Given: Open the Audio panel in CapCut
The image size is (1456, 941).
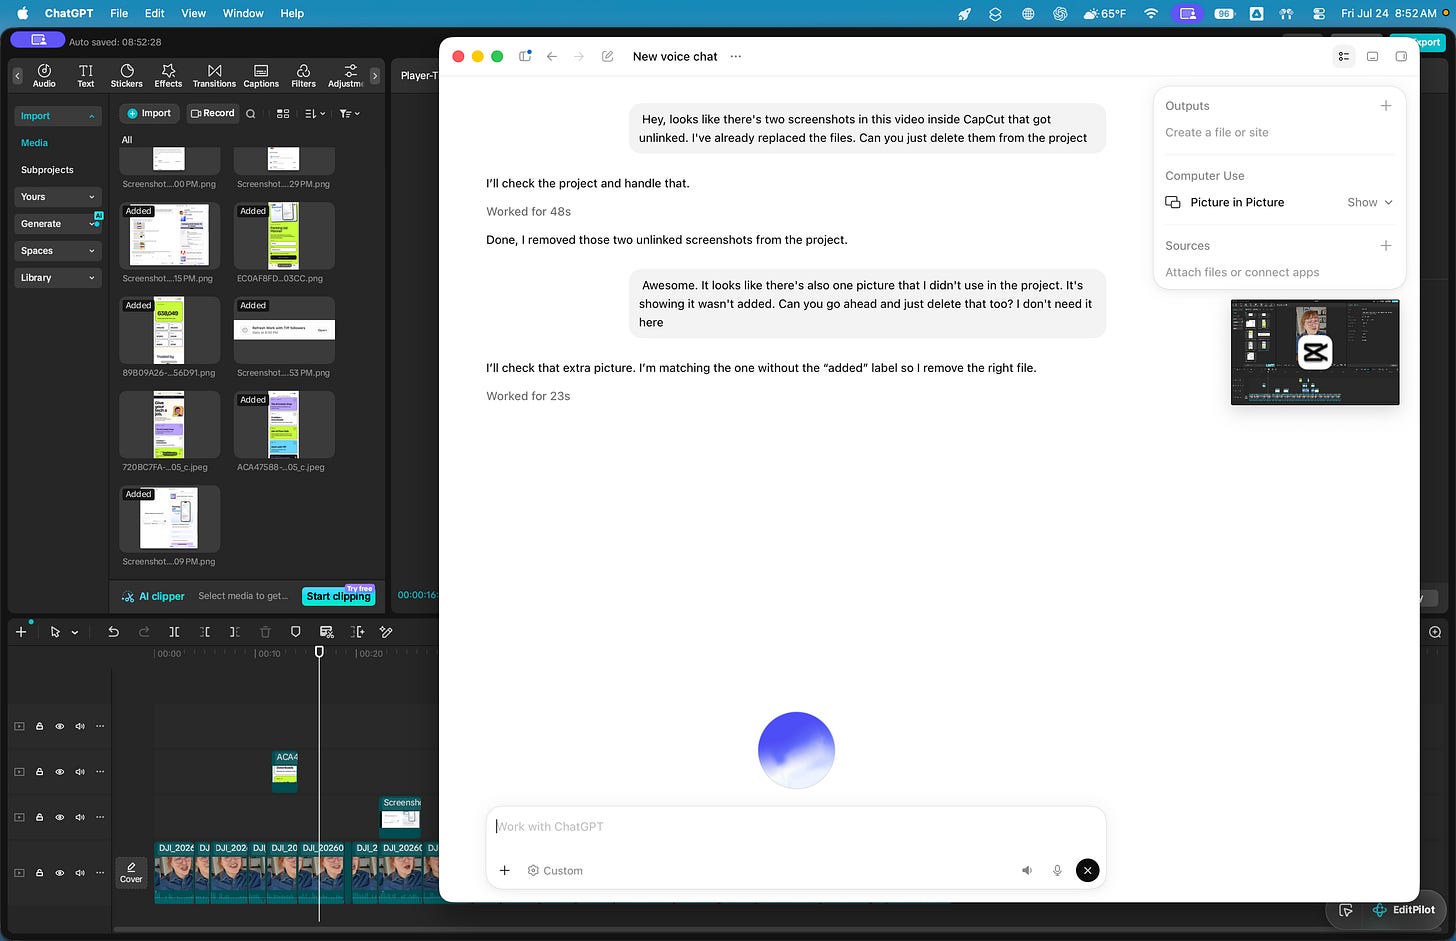Looking at the screenshot, I should click(x=44, y=76).
